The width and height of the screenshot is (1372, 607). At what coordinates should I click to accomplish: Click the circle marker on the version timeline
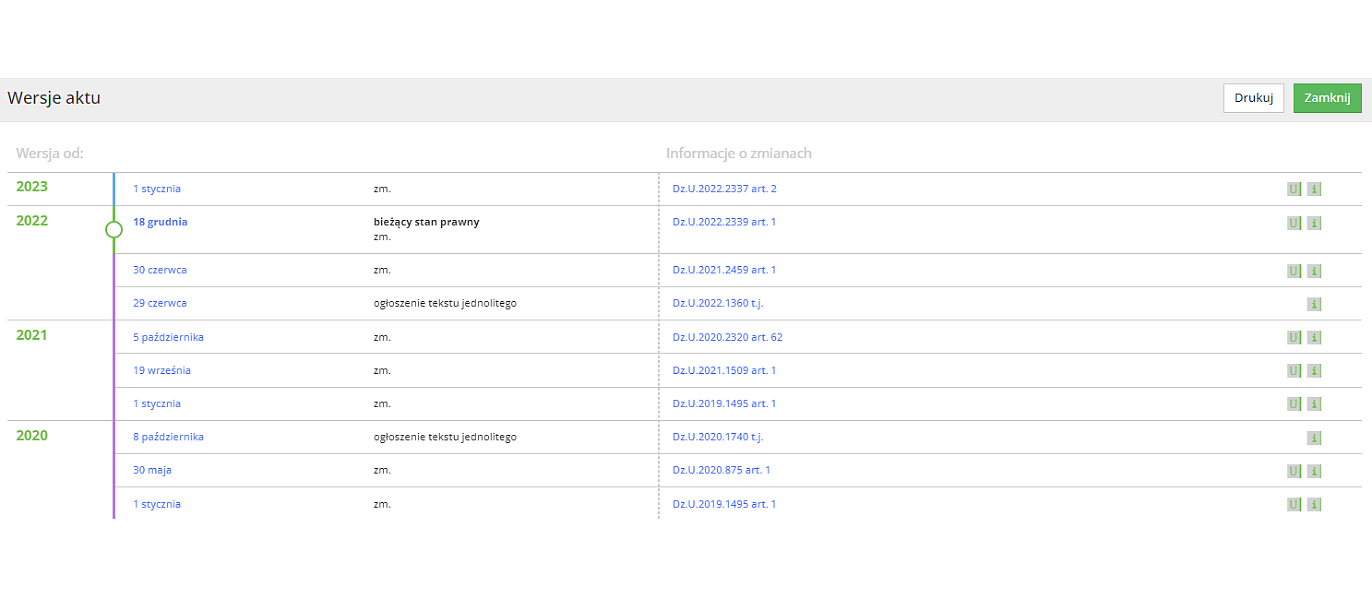coord(114,230)
